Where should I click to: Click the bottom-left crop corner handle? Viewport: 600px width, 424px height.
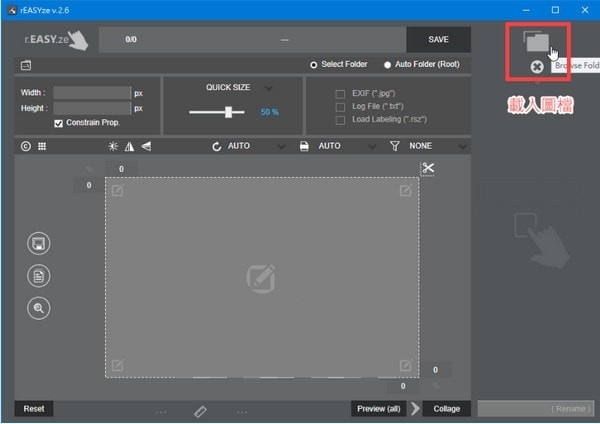(117, 365)
